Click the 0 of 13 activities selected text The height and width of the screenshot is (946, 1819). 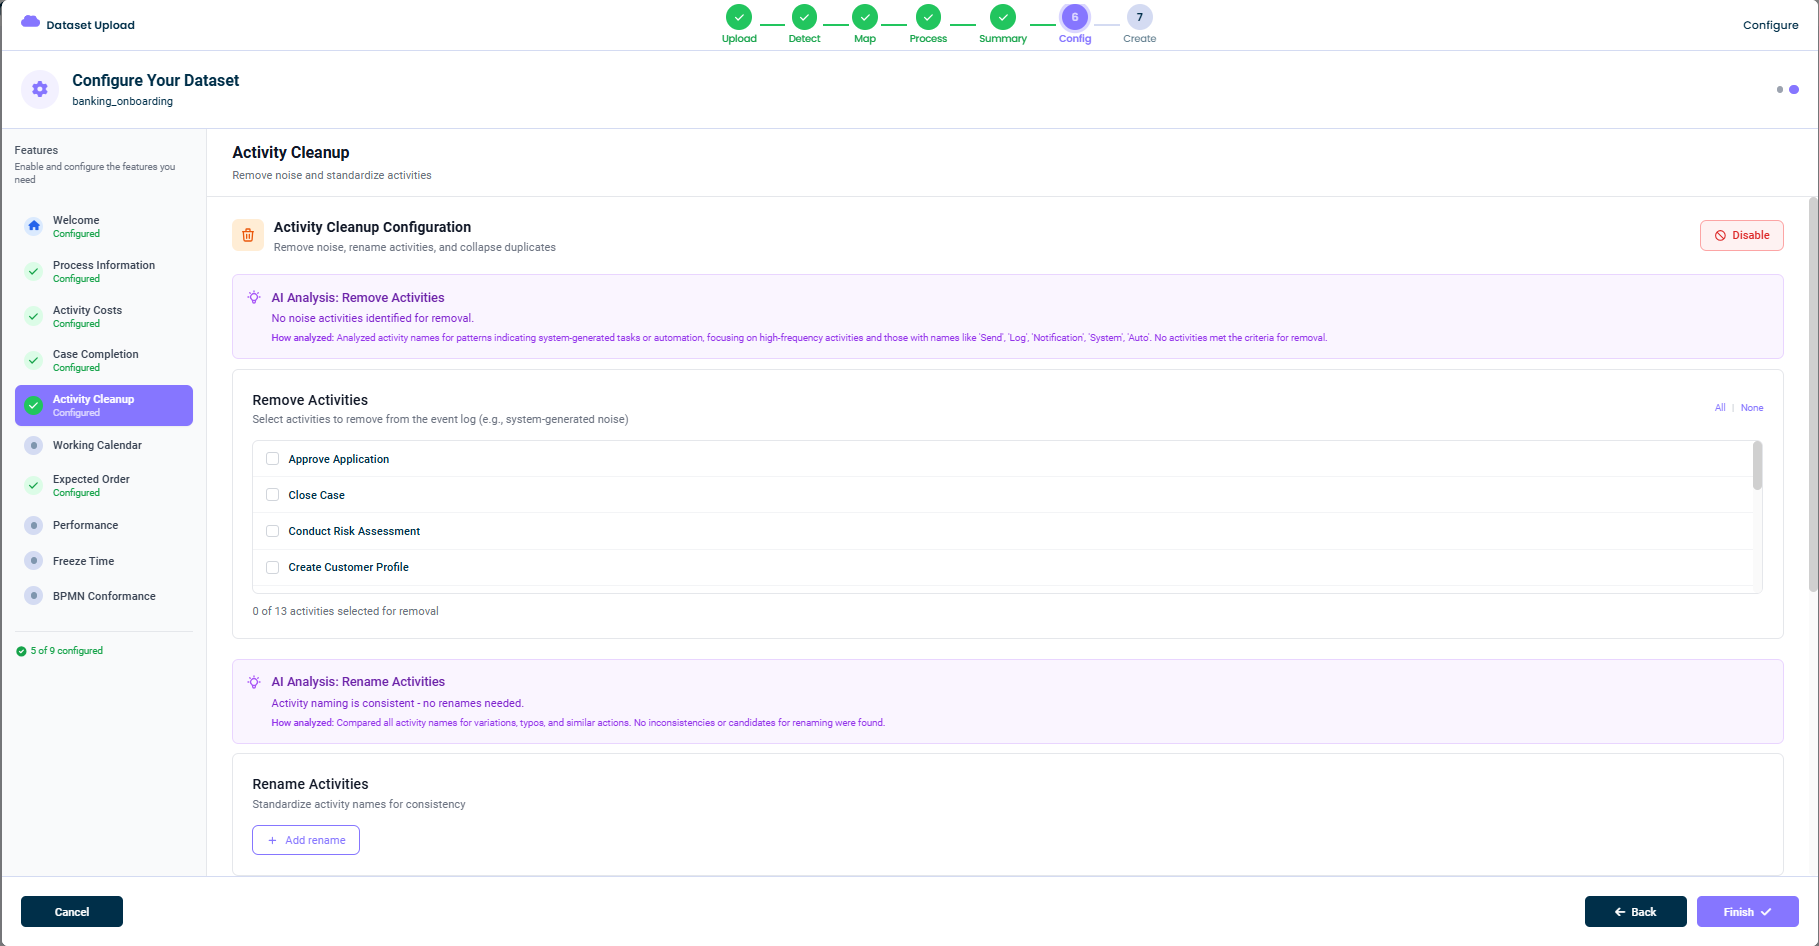click(x=345, y=611)
